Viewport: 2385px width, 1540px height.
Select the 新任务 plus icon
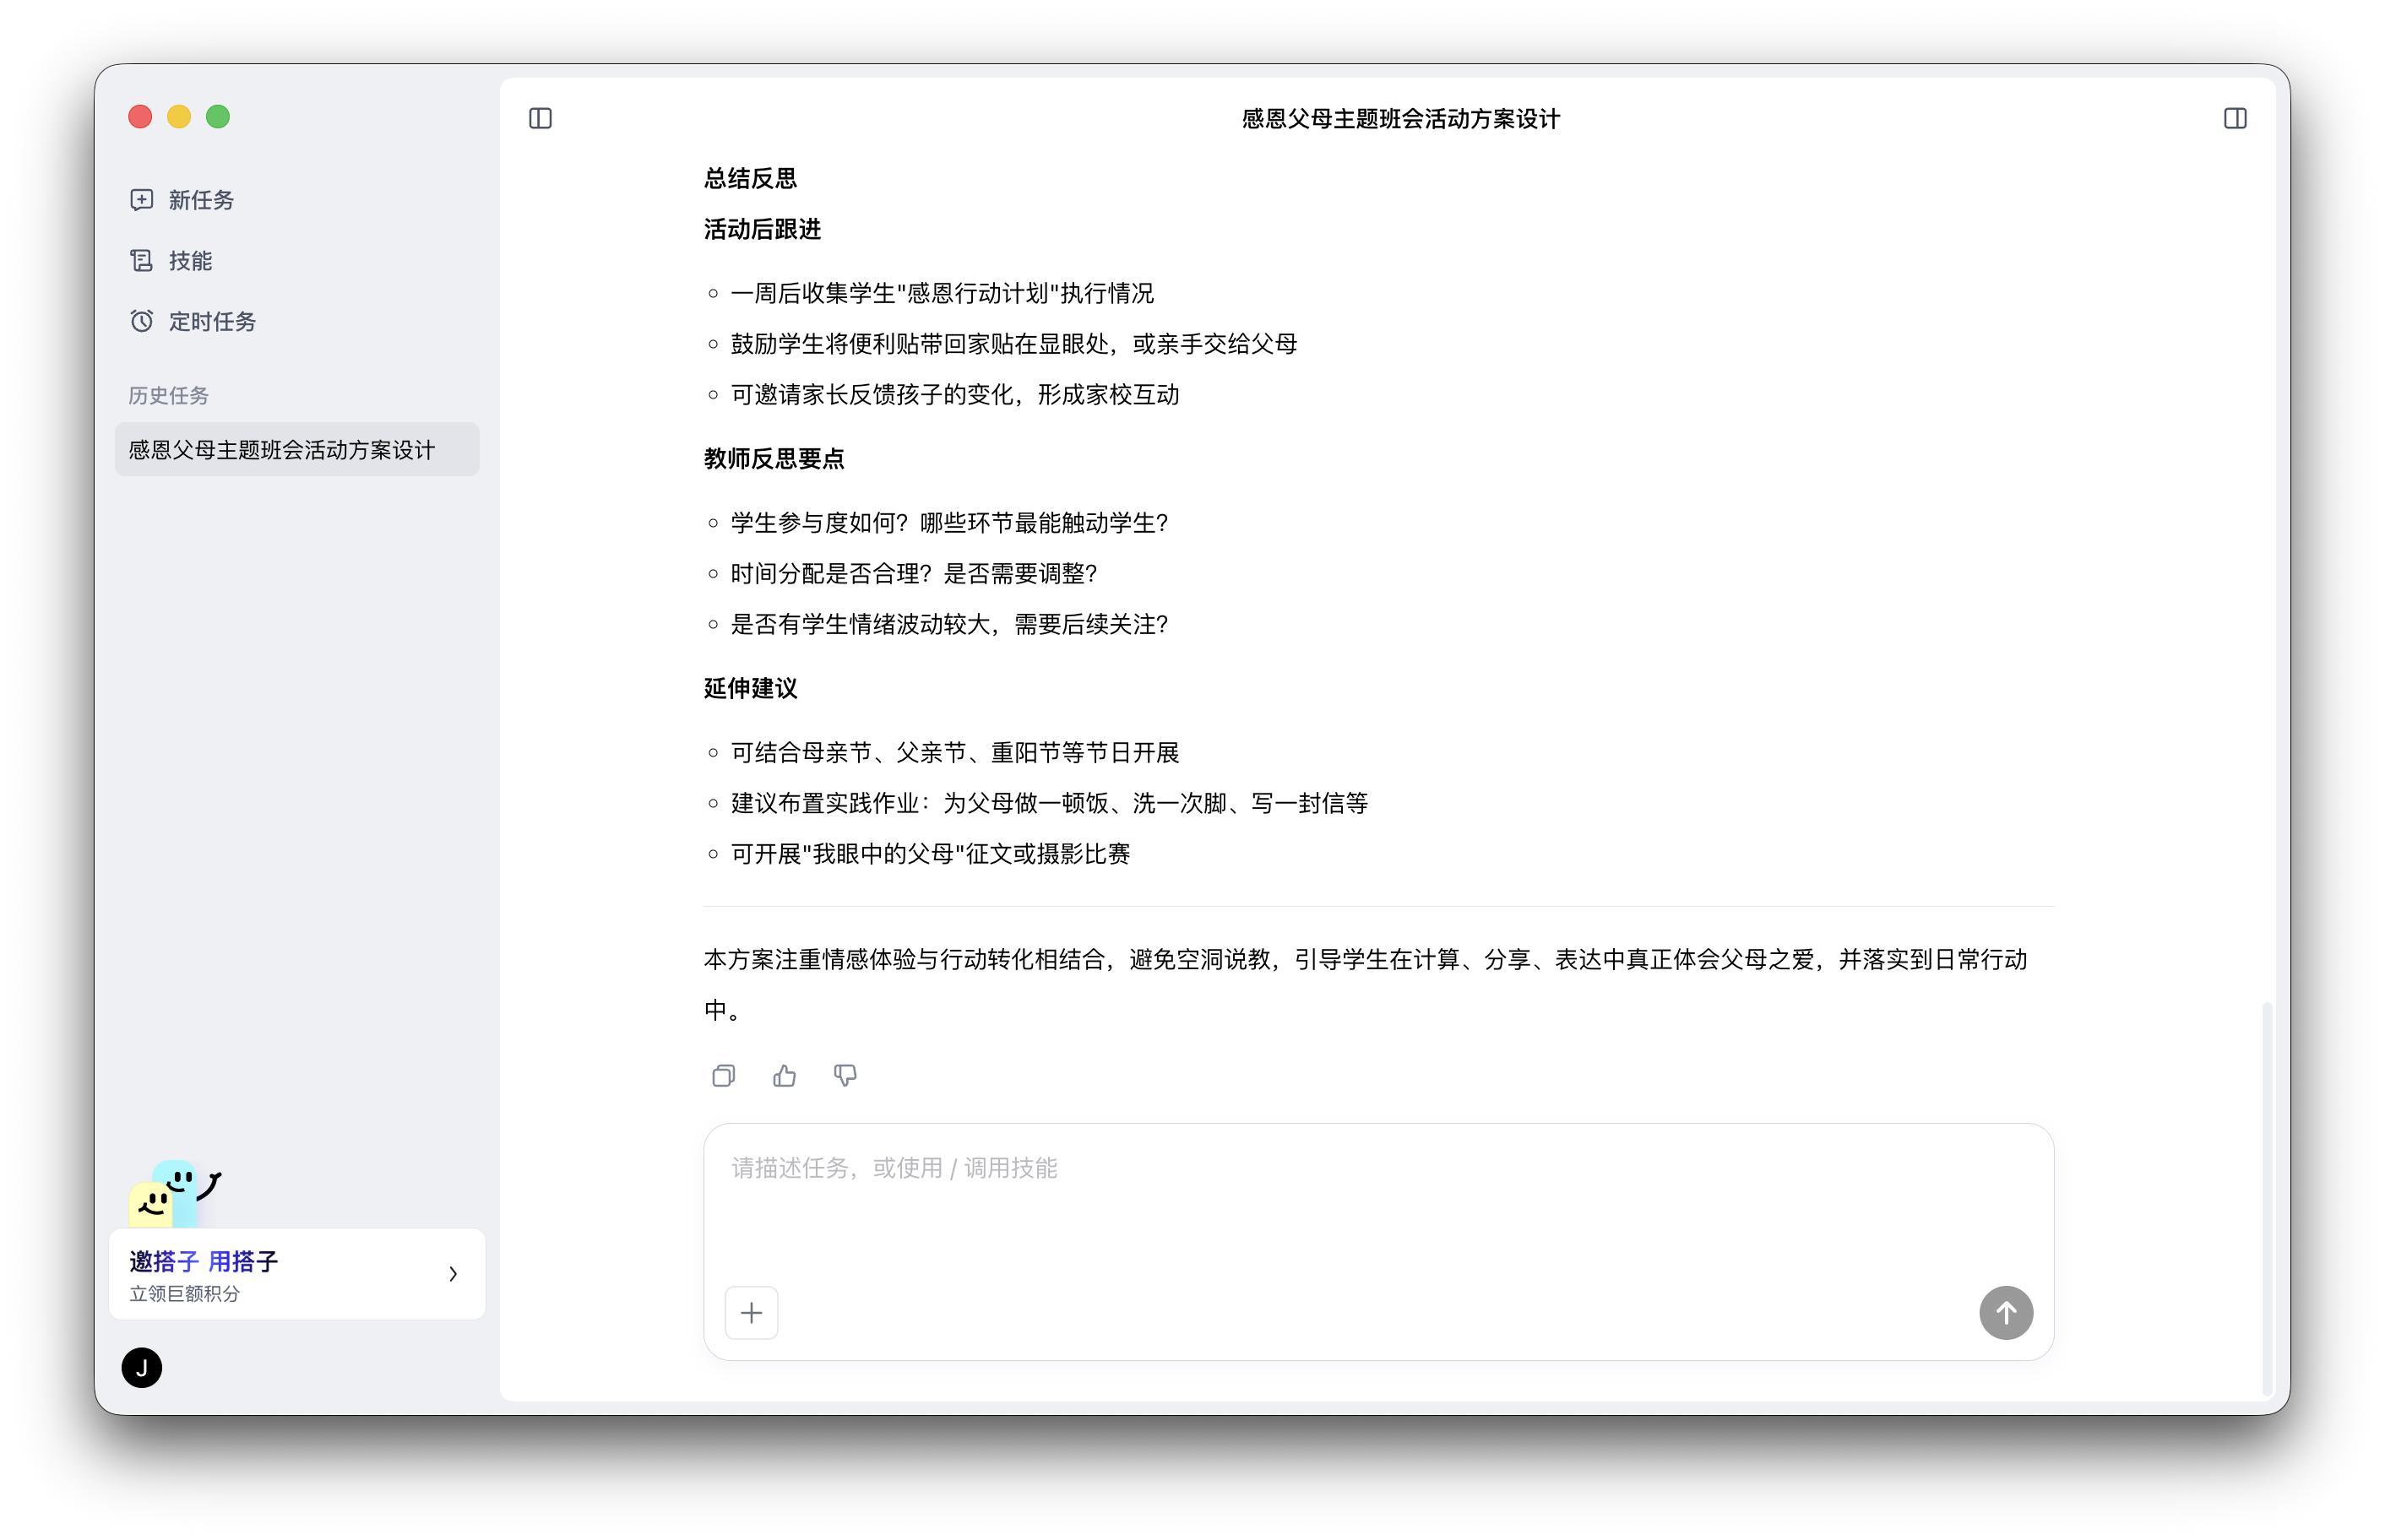pos(141,199)
